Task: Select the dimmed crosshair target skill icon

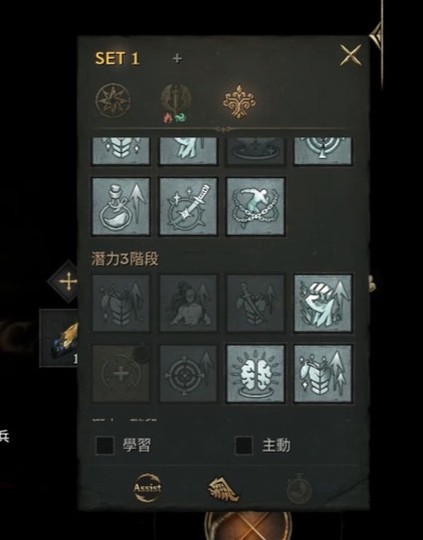Action: (188, 373)
